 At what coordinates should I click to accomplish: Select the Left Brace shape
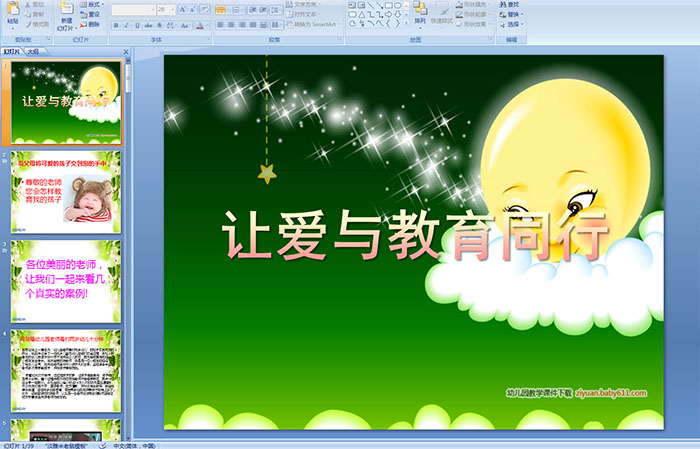tap(388, 24)
